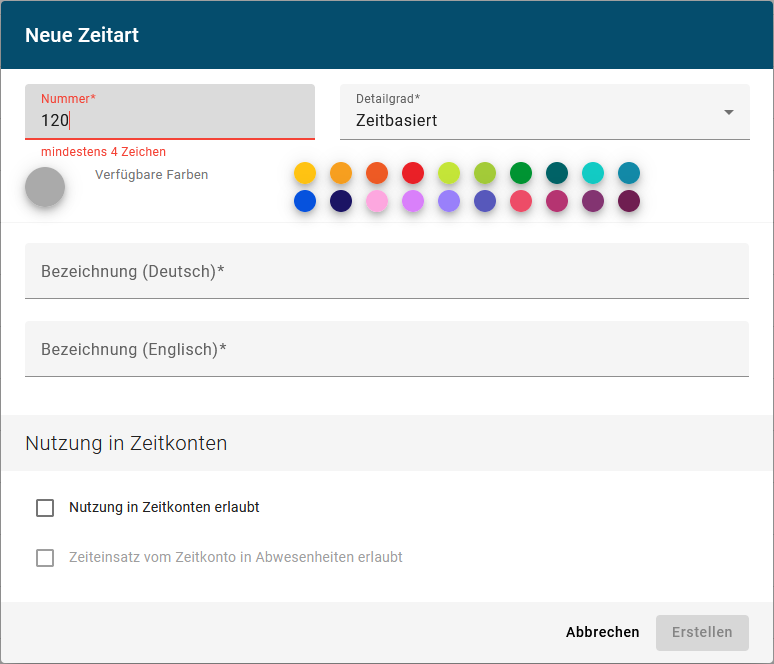
Task: Toggle Zeiteinsatz vom Zeitkonto in Abwesenheiten checkbox
Action: [x=45, y=558]
